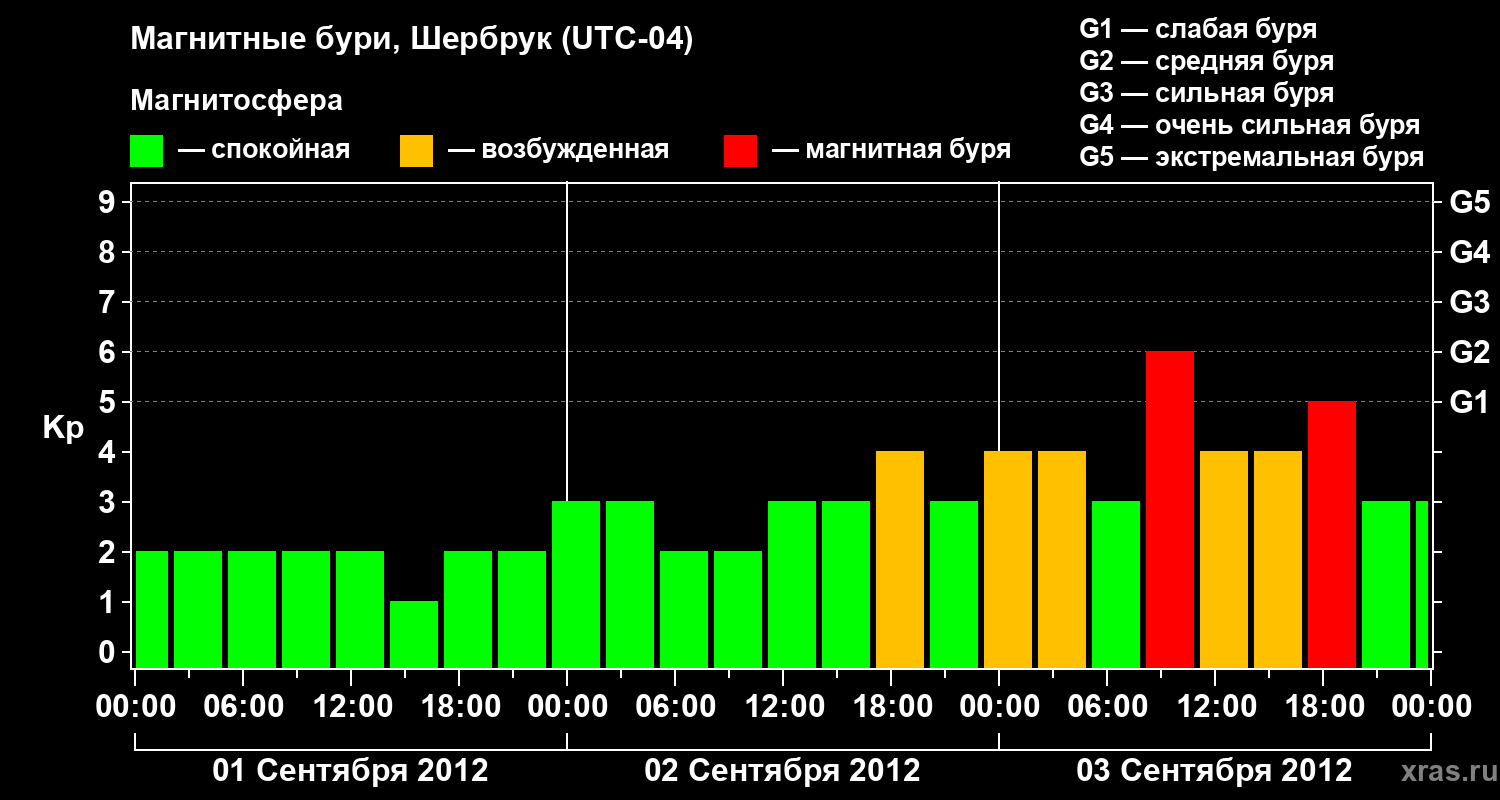Click the final 00:00 label ending 03 September
The image size is (1500, 800).
tap(1431, 707)
